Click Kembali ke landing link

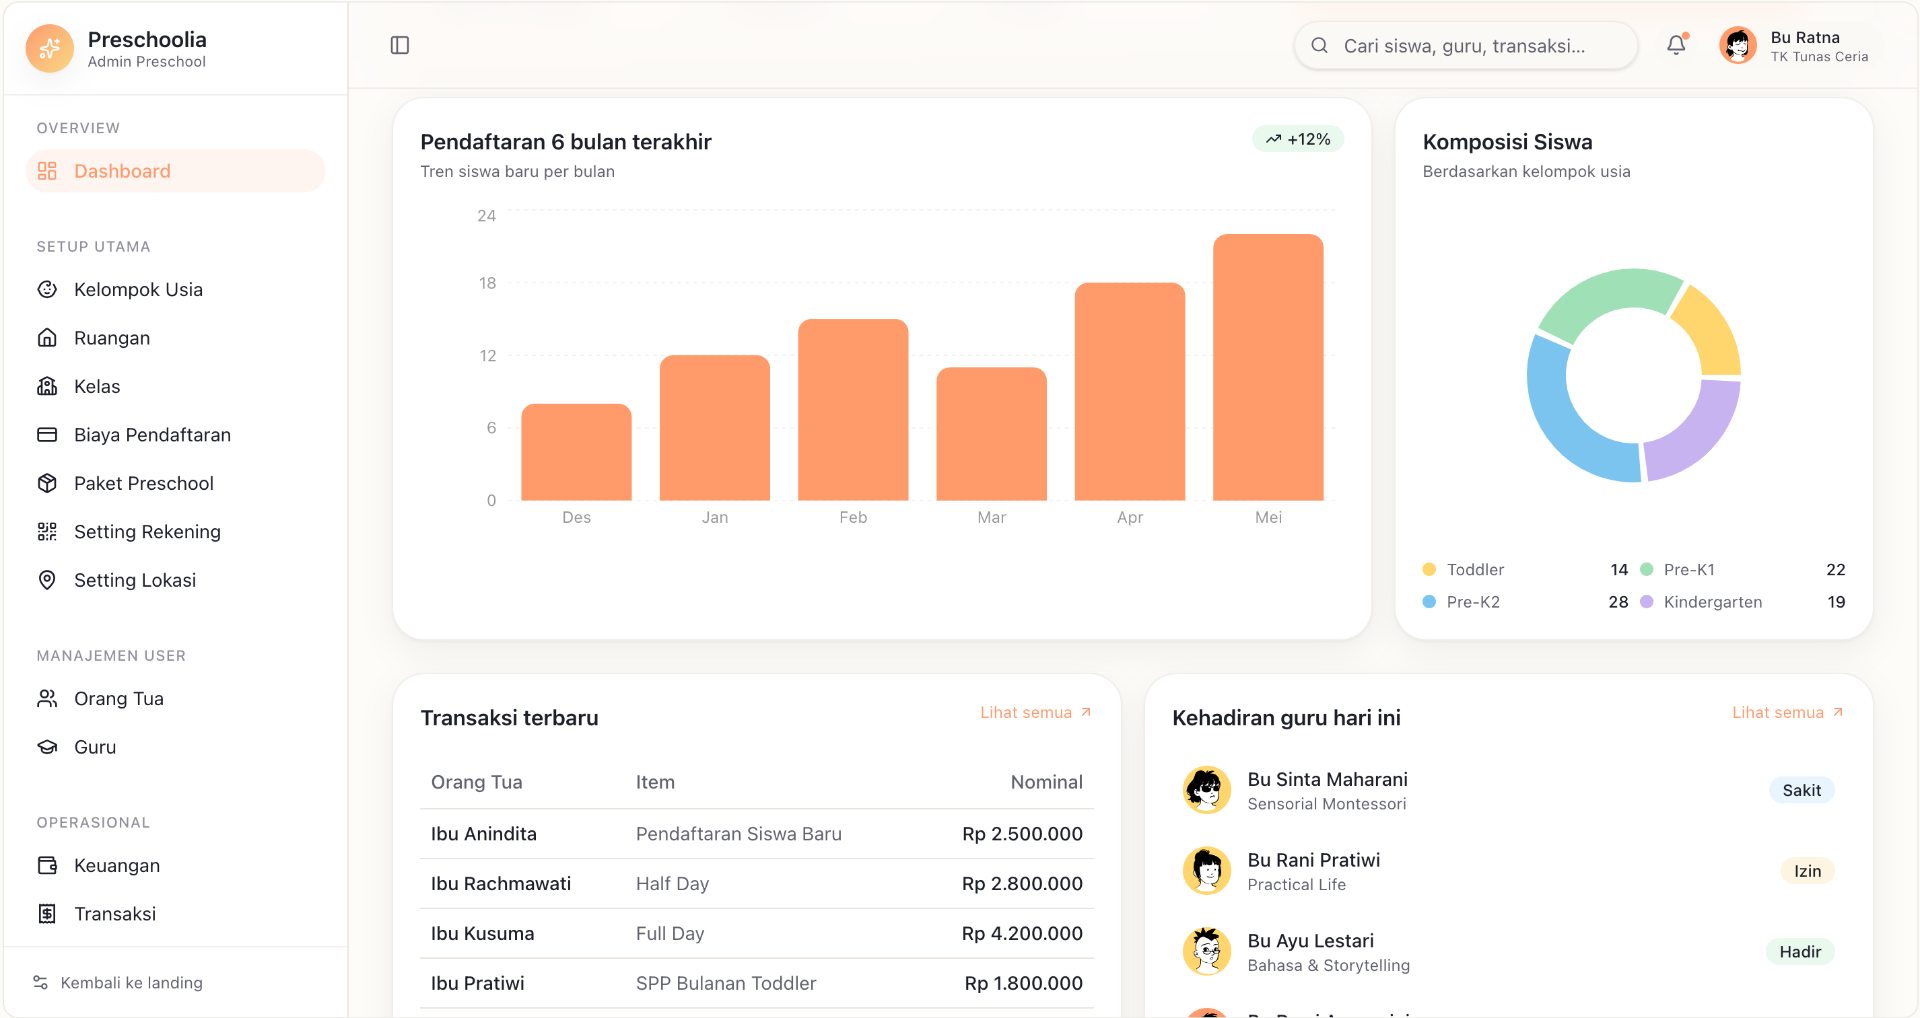pyautogui.click(x=118, y=983)
